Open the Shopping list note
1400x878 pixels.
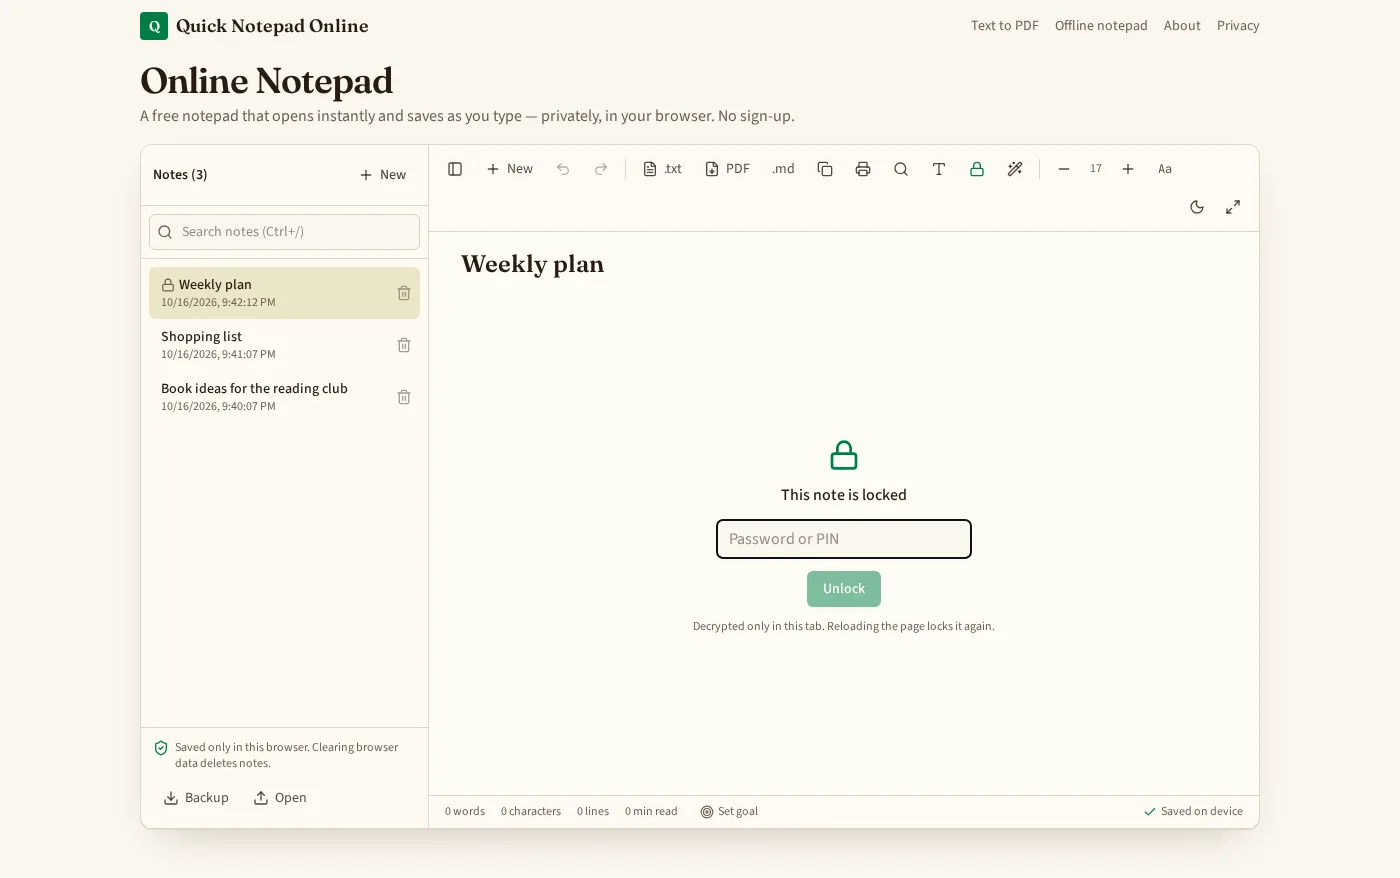pos(284,345)
